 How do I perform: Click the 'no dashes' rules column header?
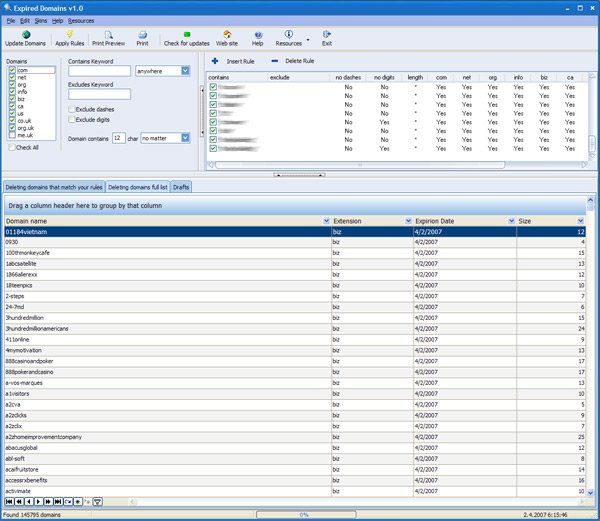(348, 77)
